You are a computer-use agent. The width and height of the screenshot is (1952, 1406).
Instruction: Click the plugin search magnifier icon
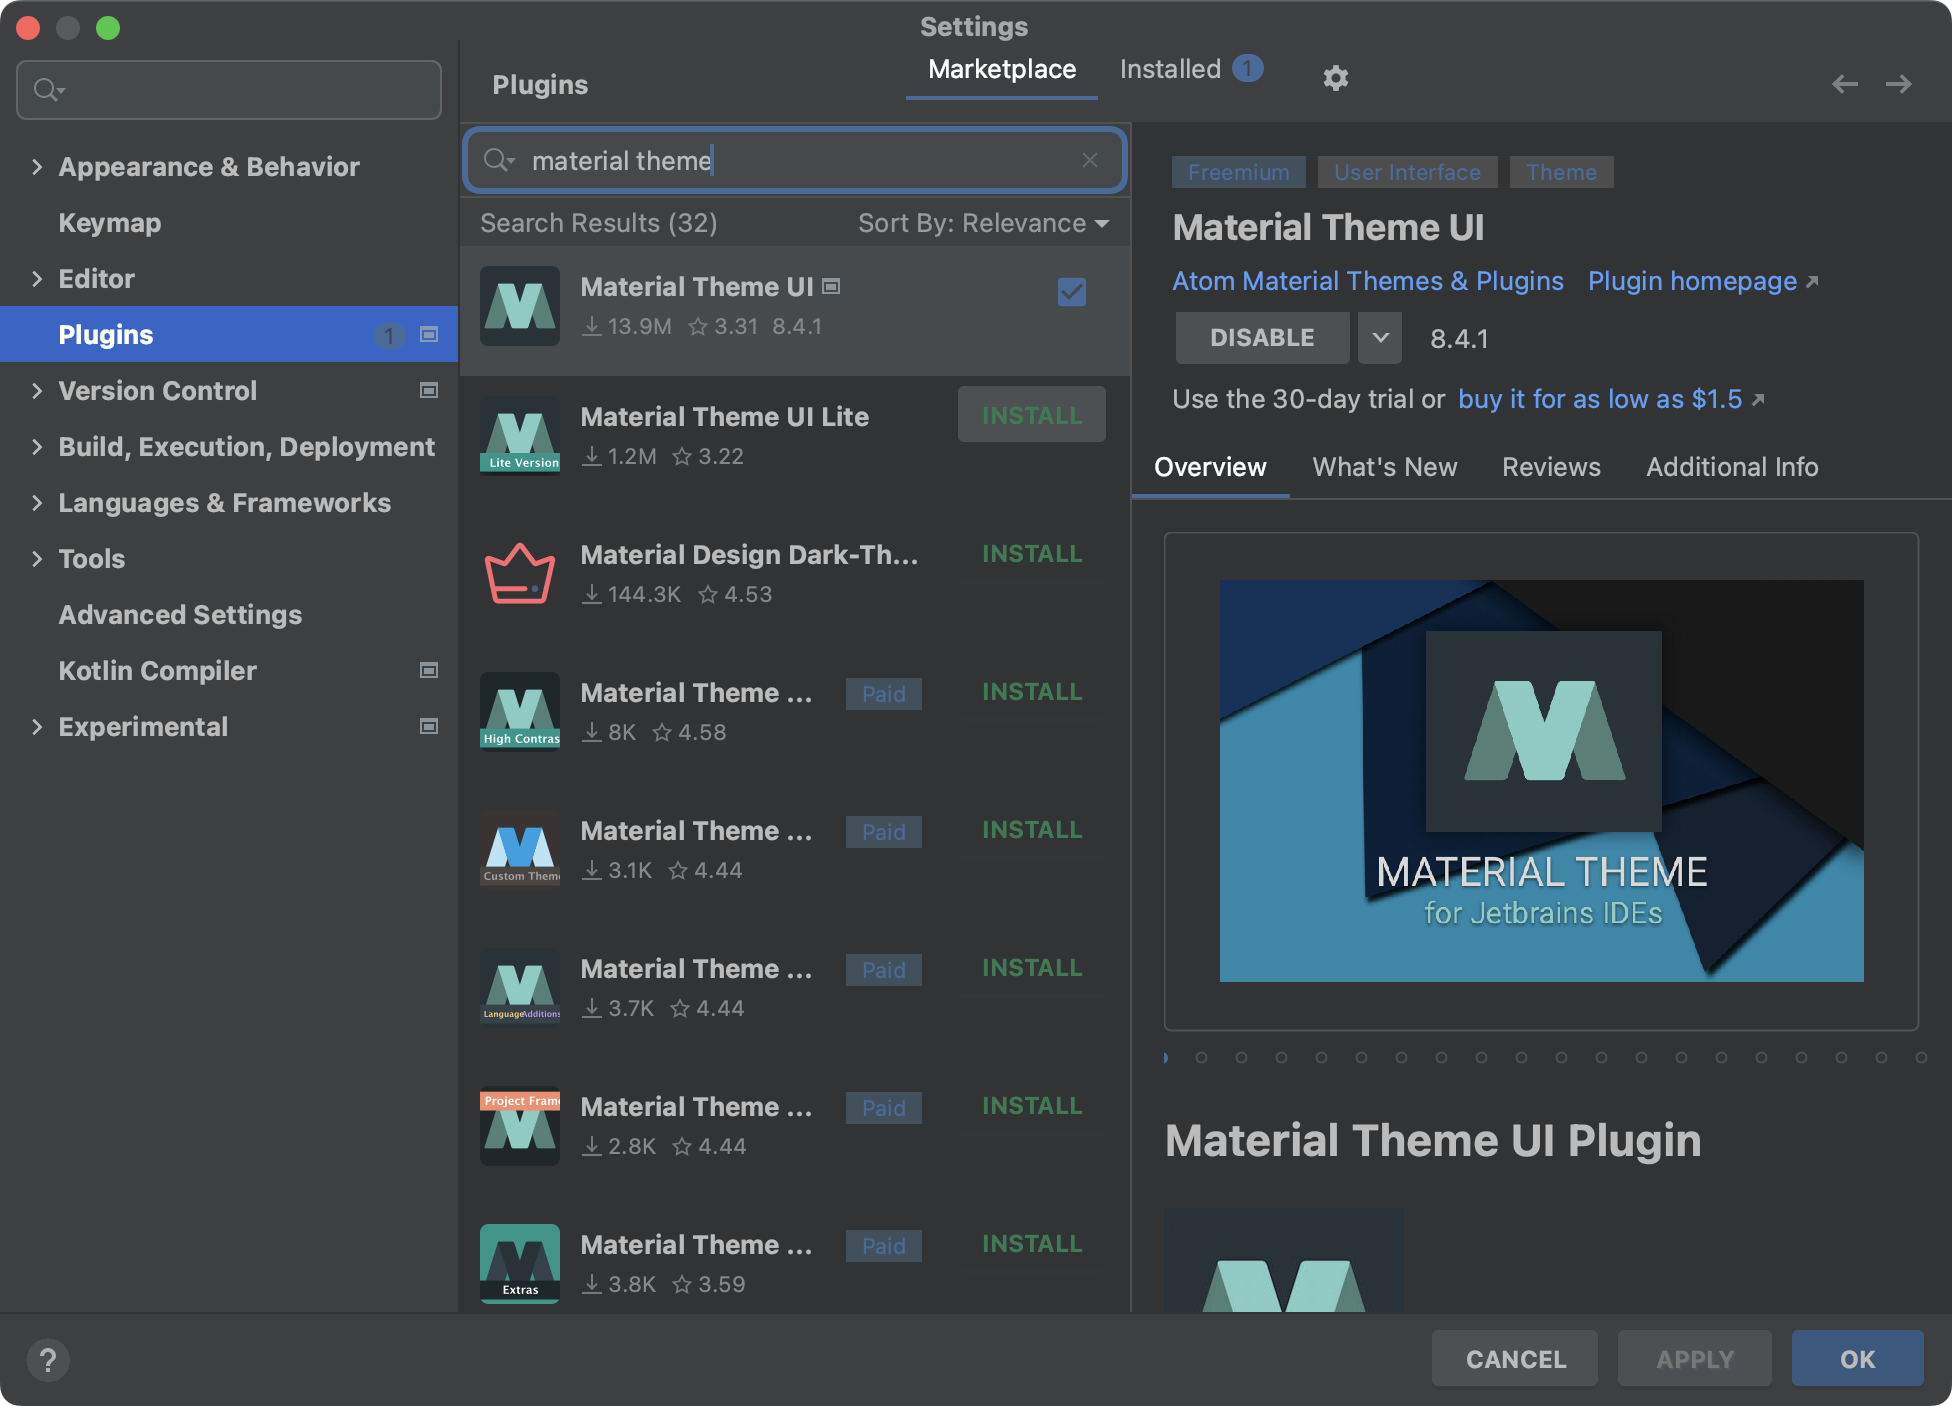497,160
